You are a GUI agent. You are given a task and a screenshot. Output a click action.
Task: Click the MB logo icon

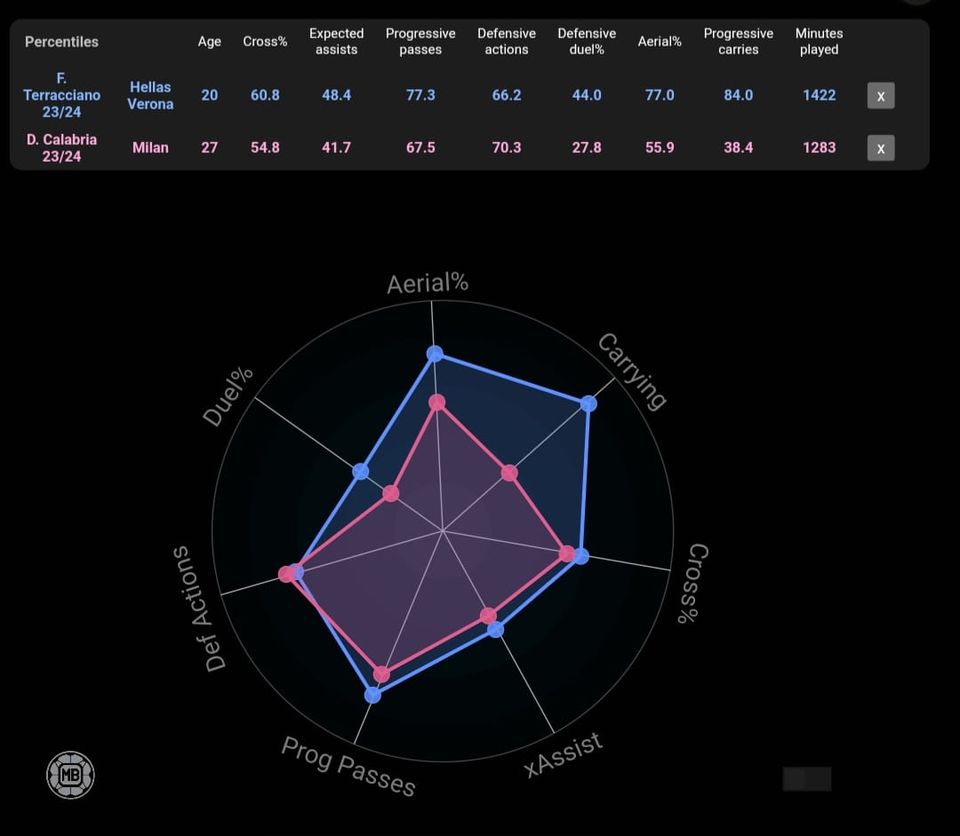(x=70, y=775)
